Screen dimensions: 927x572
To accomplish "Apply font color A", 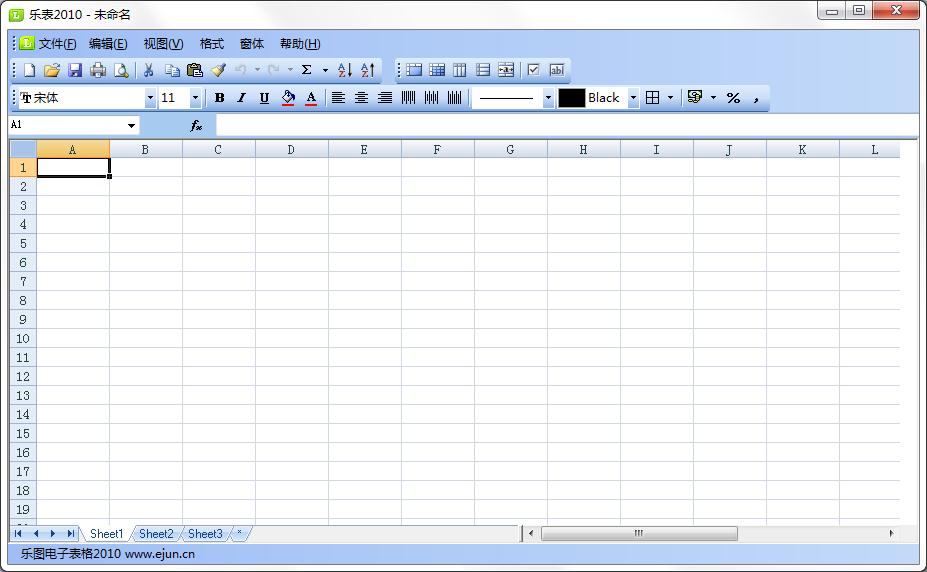I will (x=311, y=98).
